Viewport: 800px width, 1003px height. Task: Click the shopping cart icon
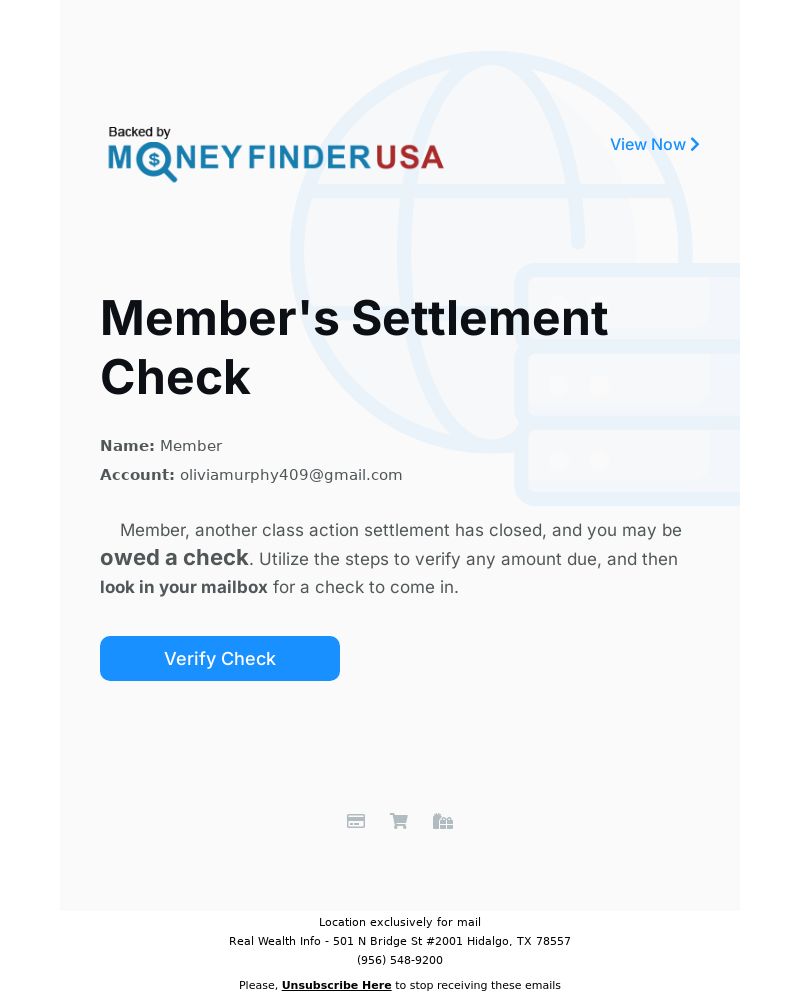(x=399, y=821)
